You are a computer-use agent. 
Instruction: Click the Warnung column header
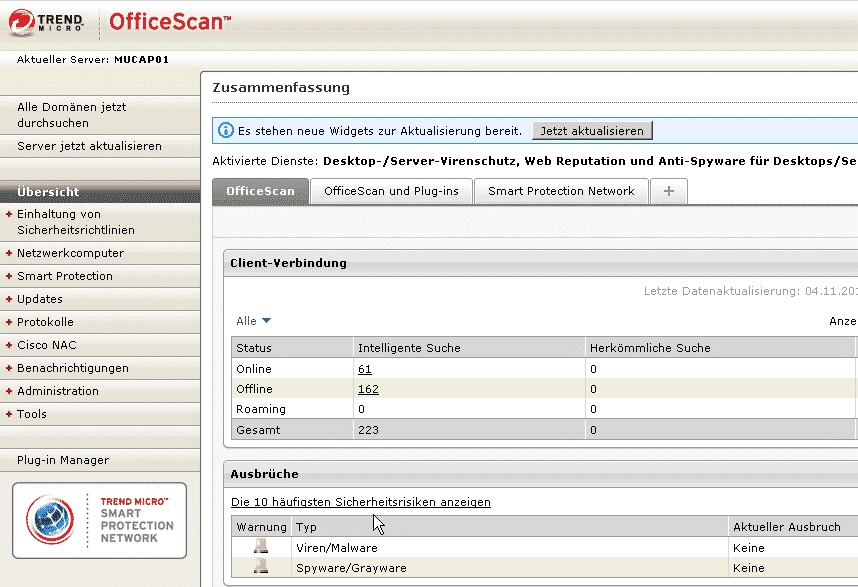click(262, 527)
